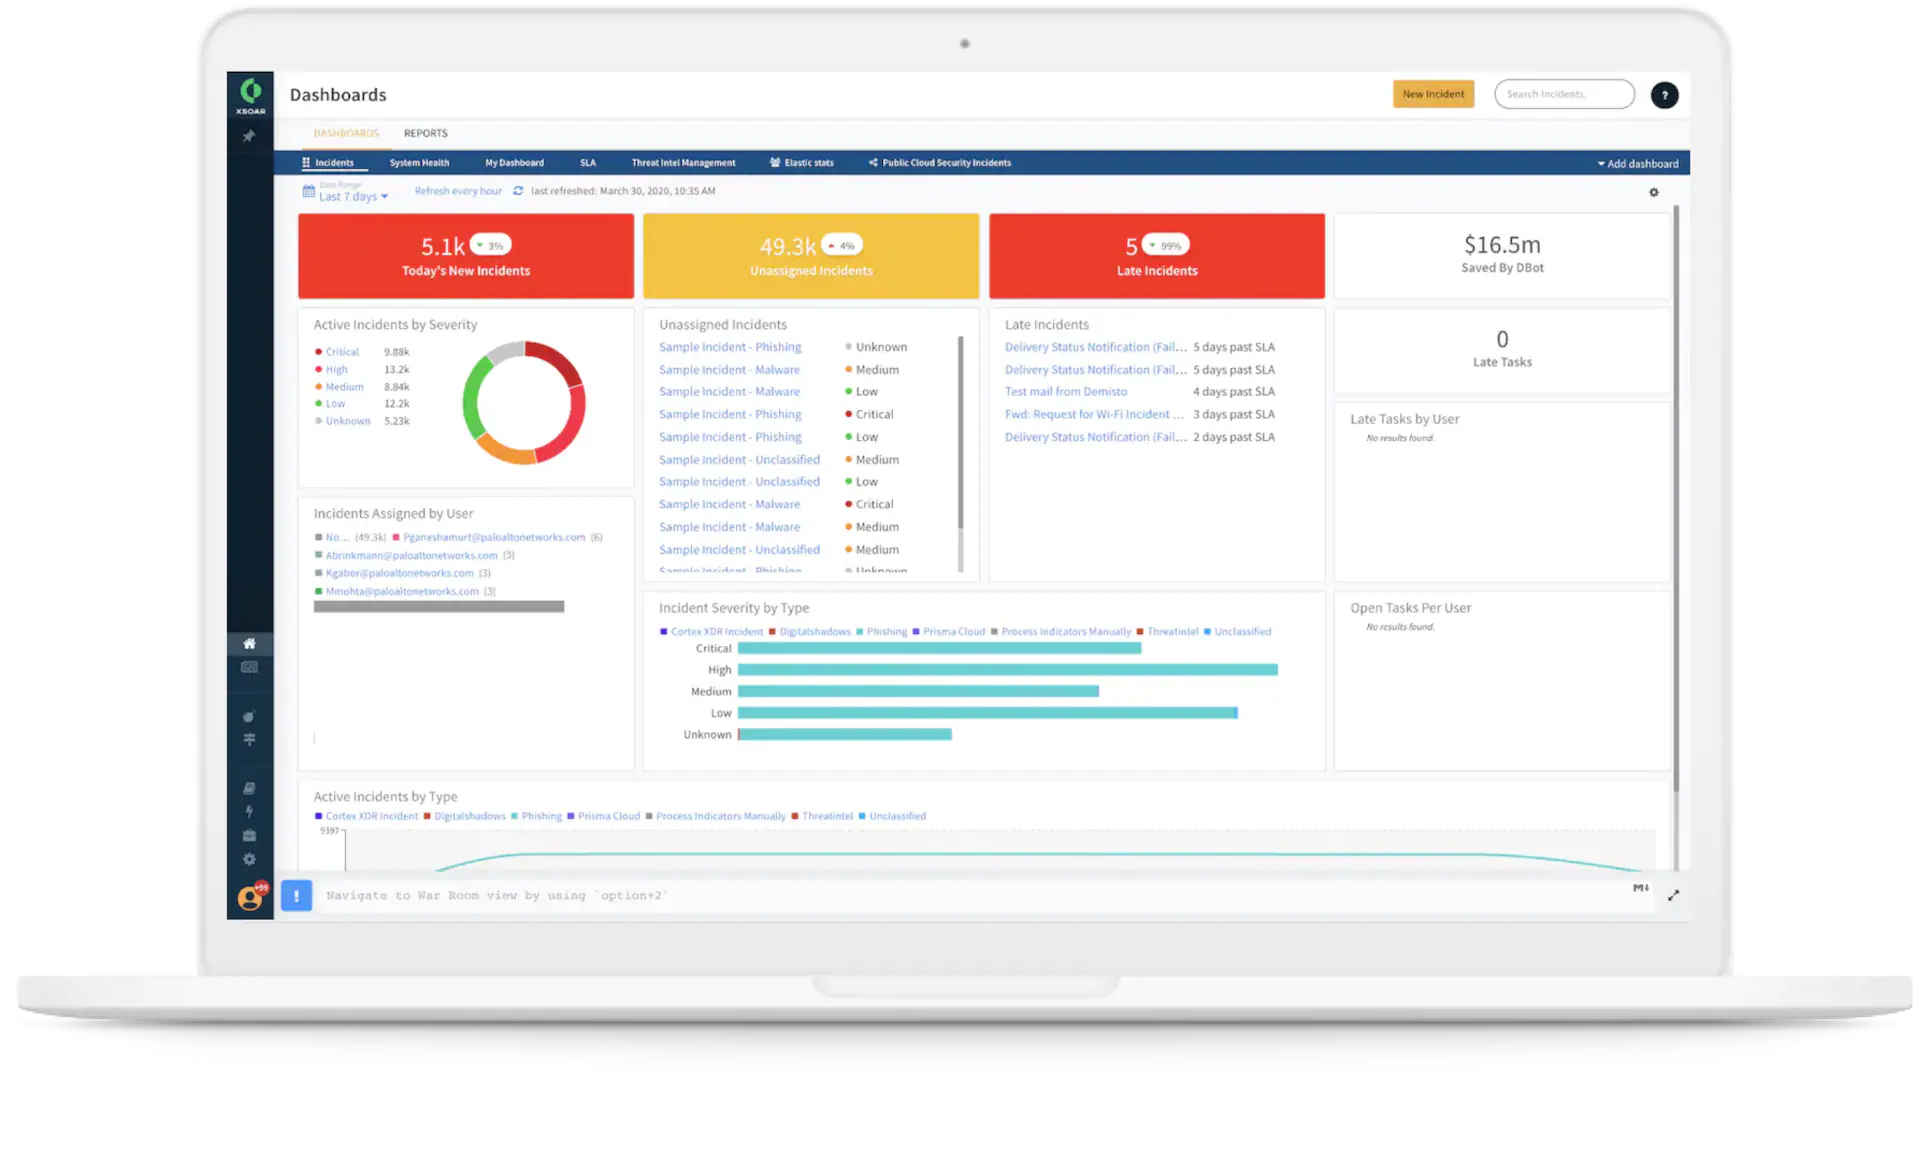Expand the Last 7 days date range selector
Image resolution: width=1920 pixels, height=1173 pixels.
pos(352,196)
